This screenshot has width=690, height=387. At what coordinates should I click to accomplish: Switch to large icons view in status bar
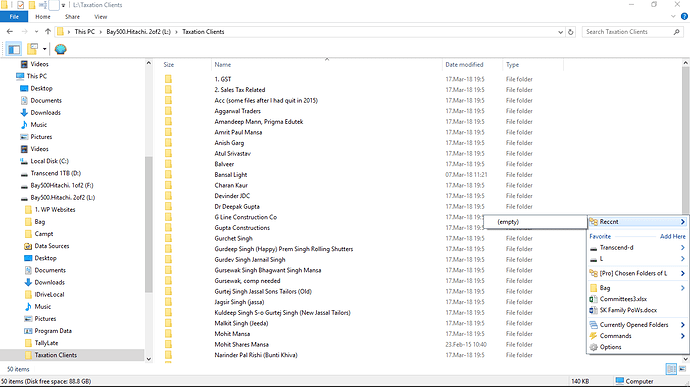(683, 369)
